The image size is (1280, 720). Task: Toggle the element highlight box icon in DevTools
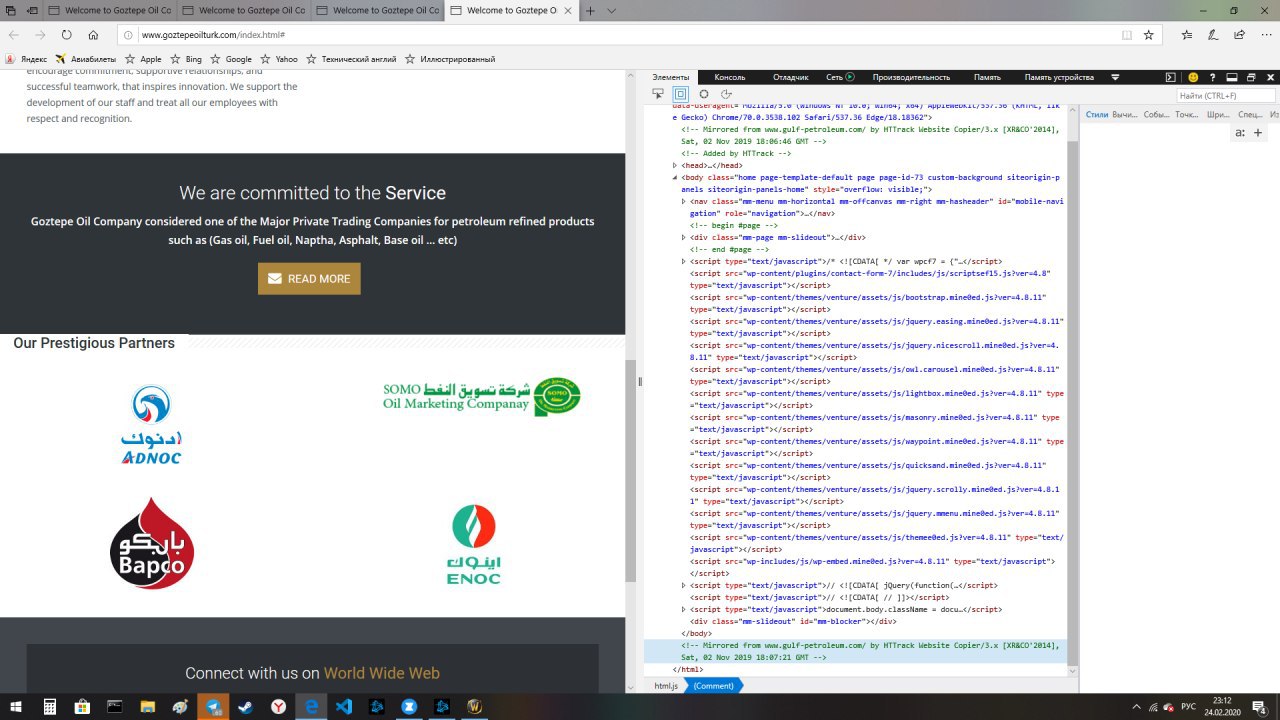(680, 94)
